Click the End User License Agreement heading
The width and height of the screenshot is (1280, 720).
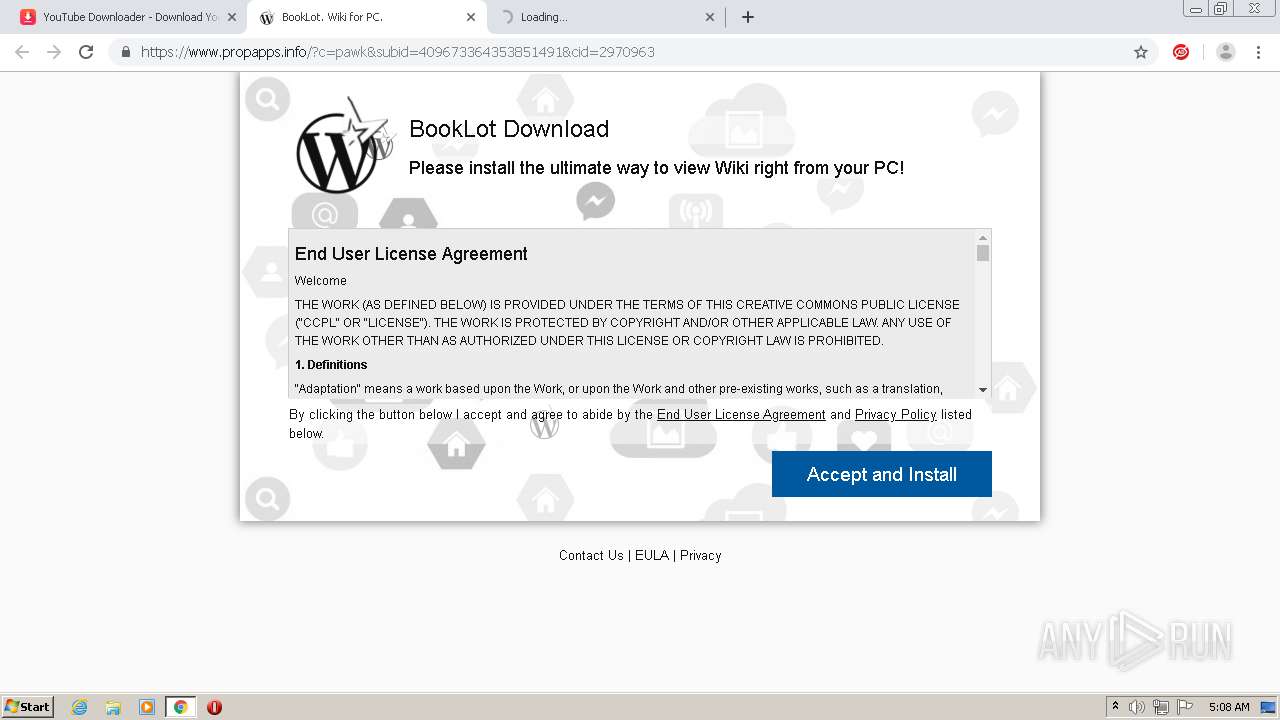pyautogui.click(x=411, y=254)
